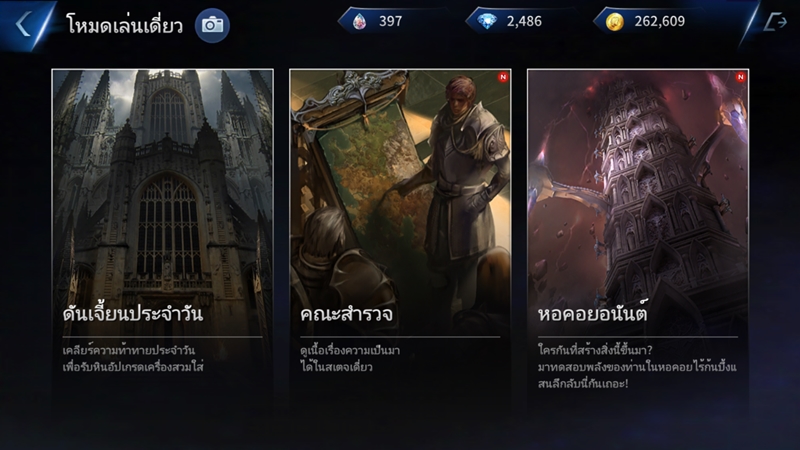Tap the red N badge on หอคอยอนันต์ card
800x450 pixels.
pyautogui.click(x=741, y=77)
